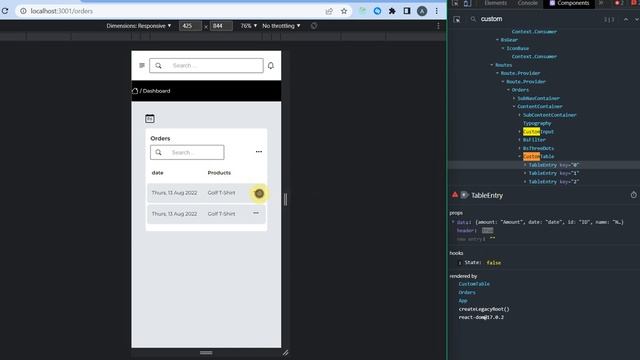Open the No throttling dropdown
This screenshot has width=640, height=360.
(x=281, y=26)
